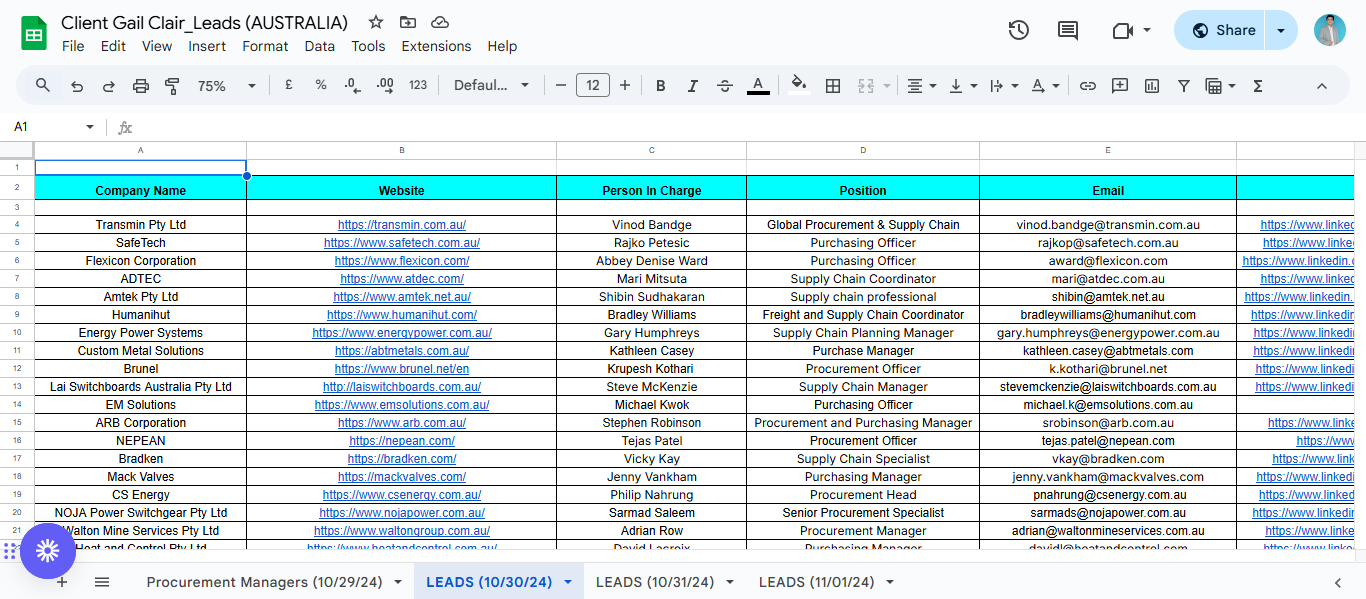This screenshot has width=1366, height=599.
Task: Open the Default font dropdown
Action: coord(491,86)
